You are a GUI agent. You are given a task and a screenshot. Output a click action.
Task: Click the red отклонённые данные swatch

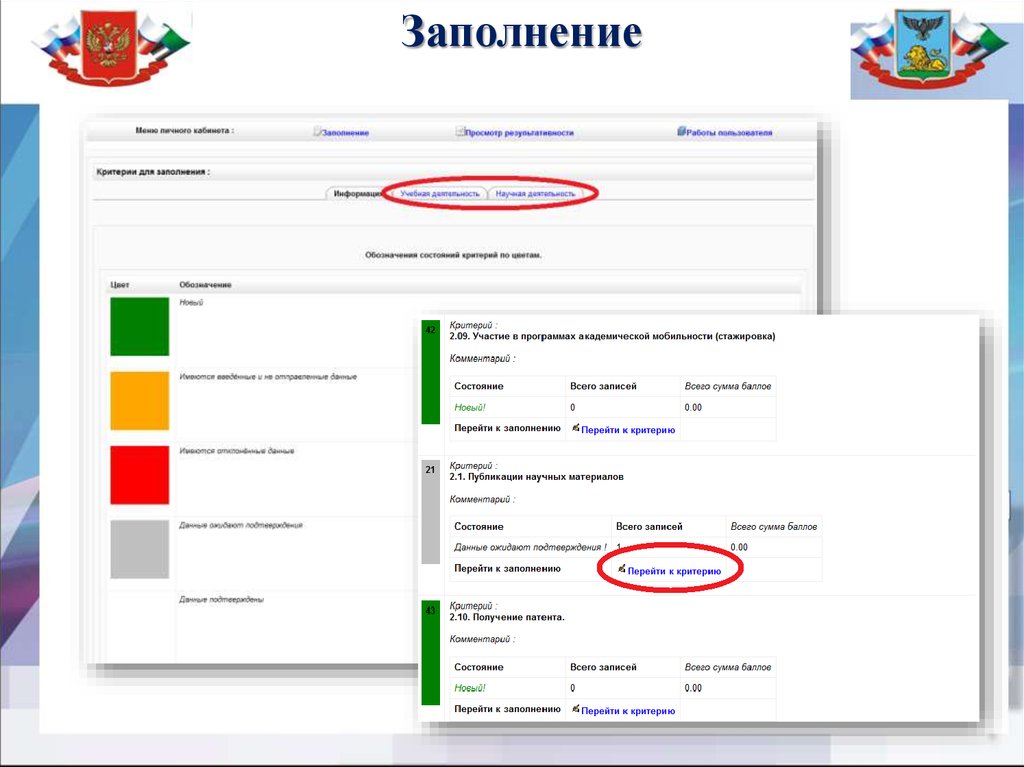139,475
